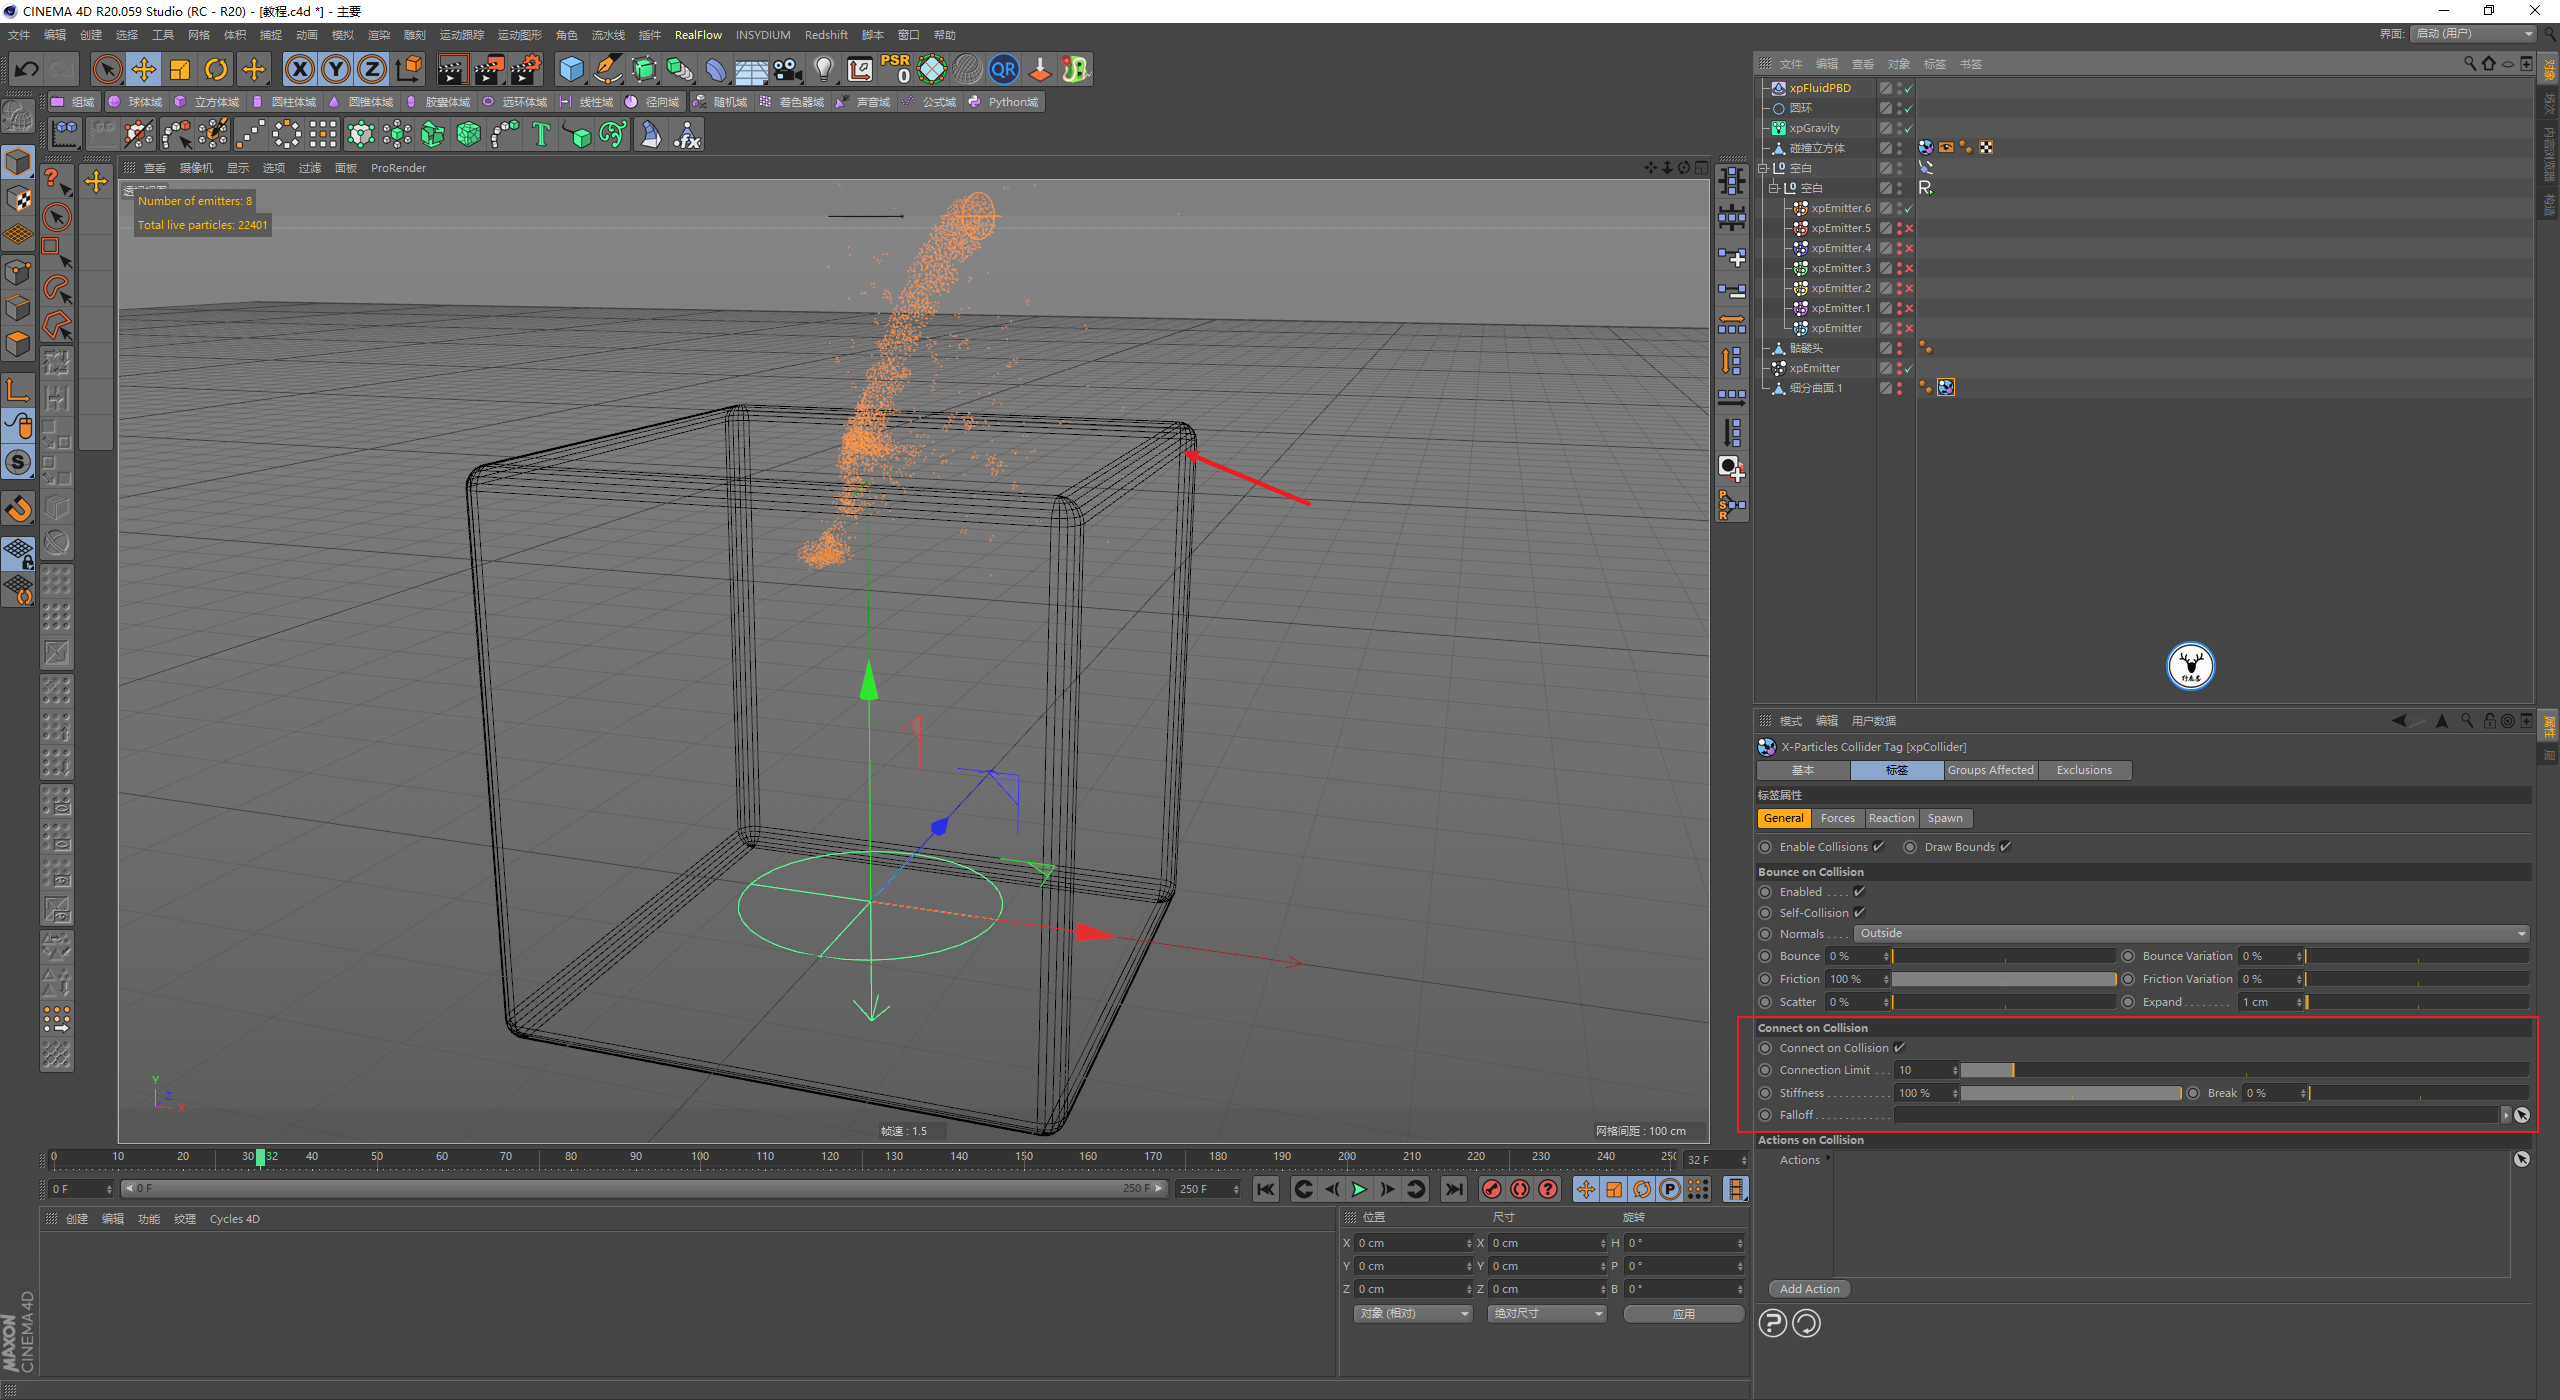Uncheck the Bounce Enabled checkbox
The height and width of the screenshot is (1400, 2560).
[1859, 892]
